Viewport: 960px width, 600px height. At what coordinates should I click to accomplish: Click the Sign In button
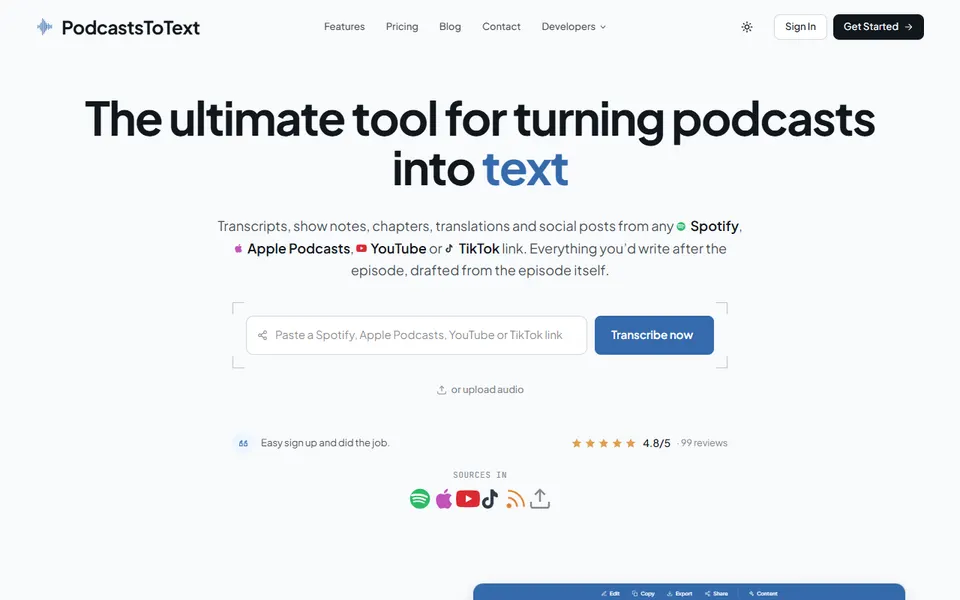point(800,27)
